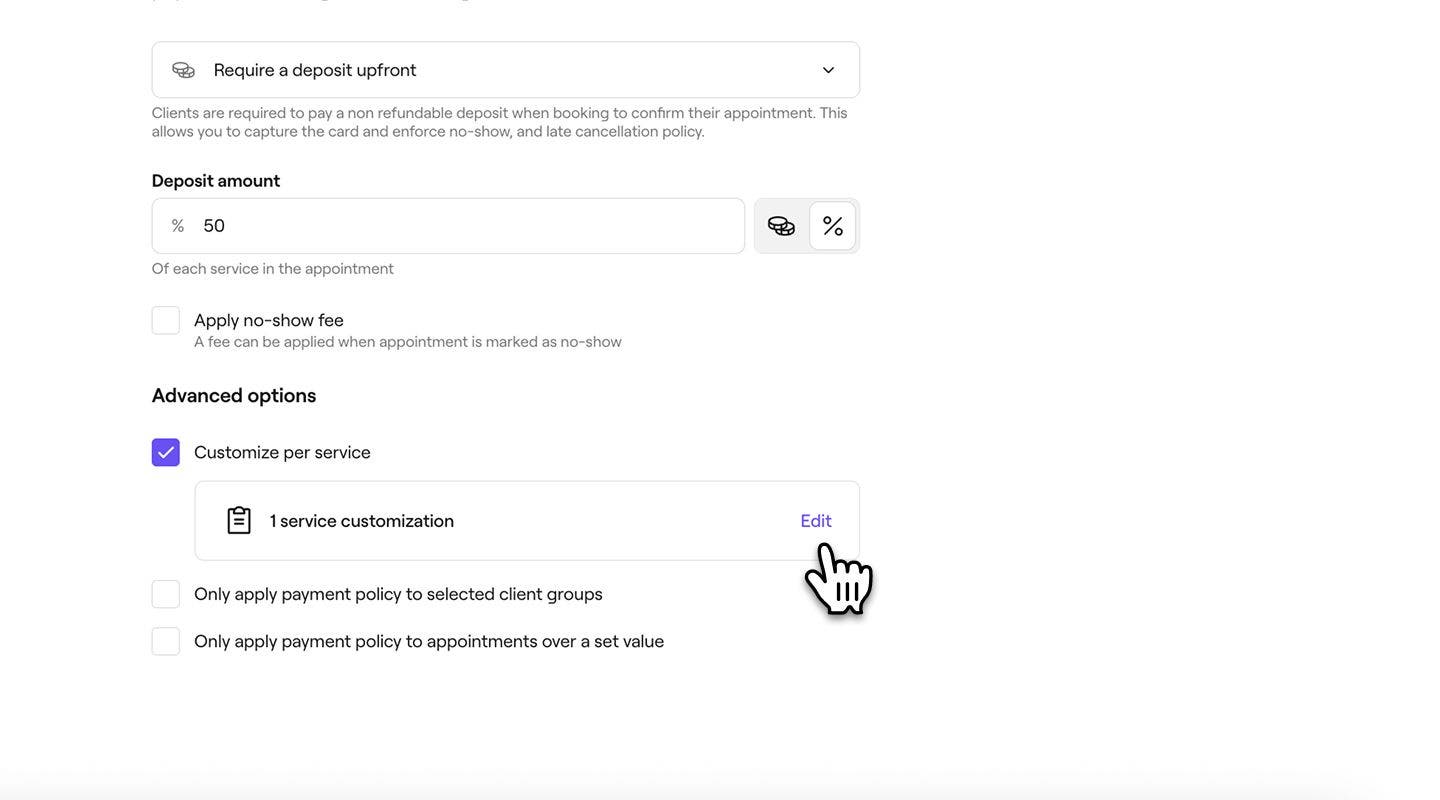Image resolution: width=1440 pixels, height=800 pixels.
Task: Uncheck the Customize per service checkbox
Action: 166,453
